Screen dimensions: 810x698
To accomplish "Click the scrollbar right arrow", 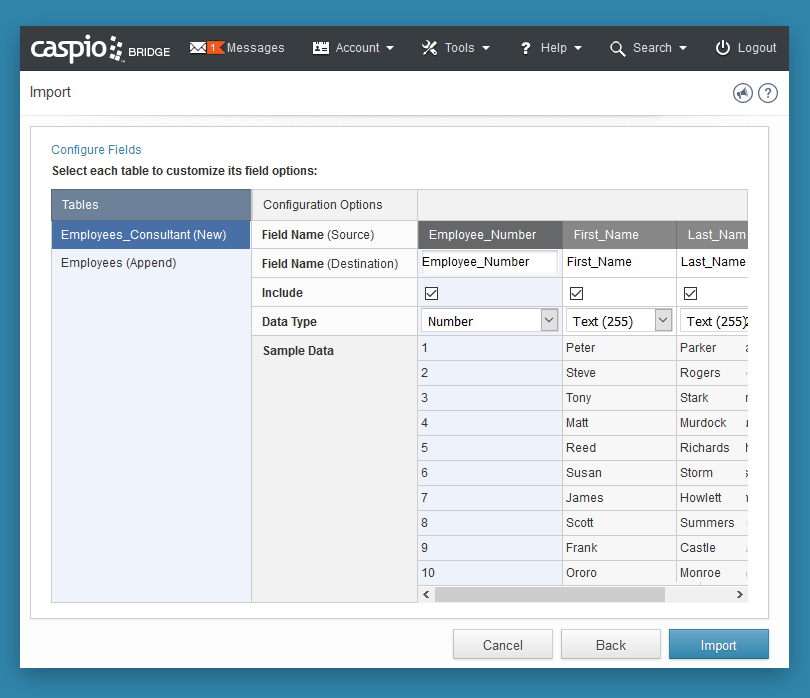I will [740, 595].
